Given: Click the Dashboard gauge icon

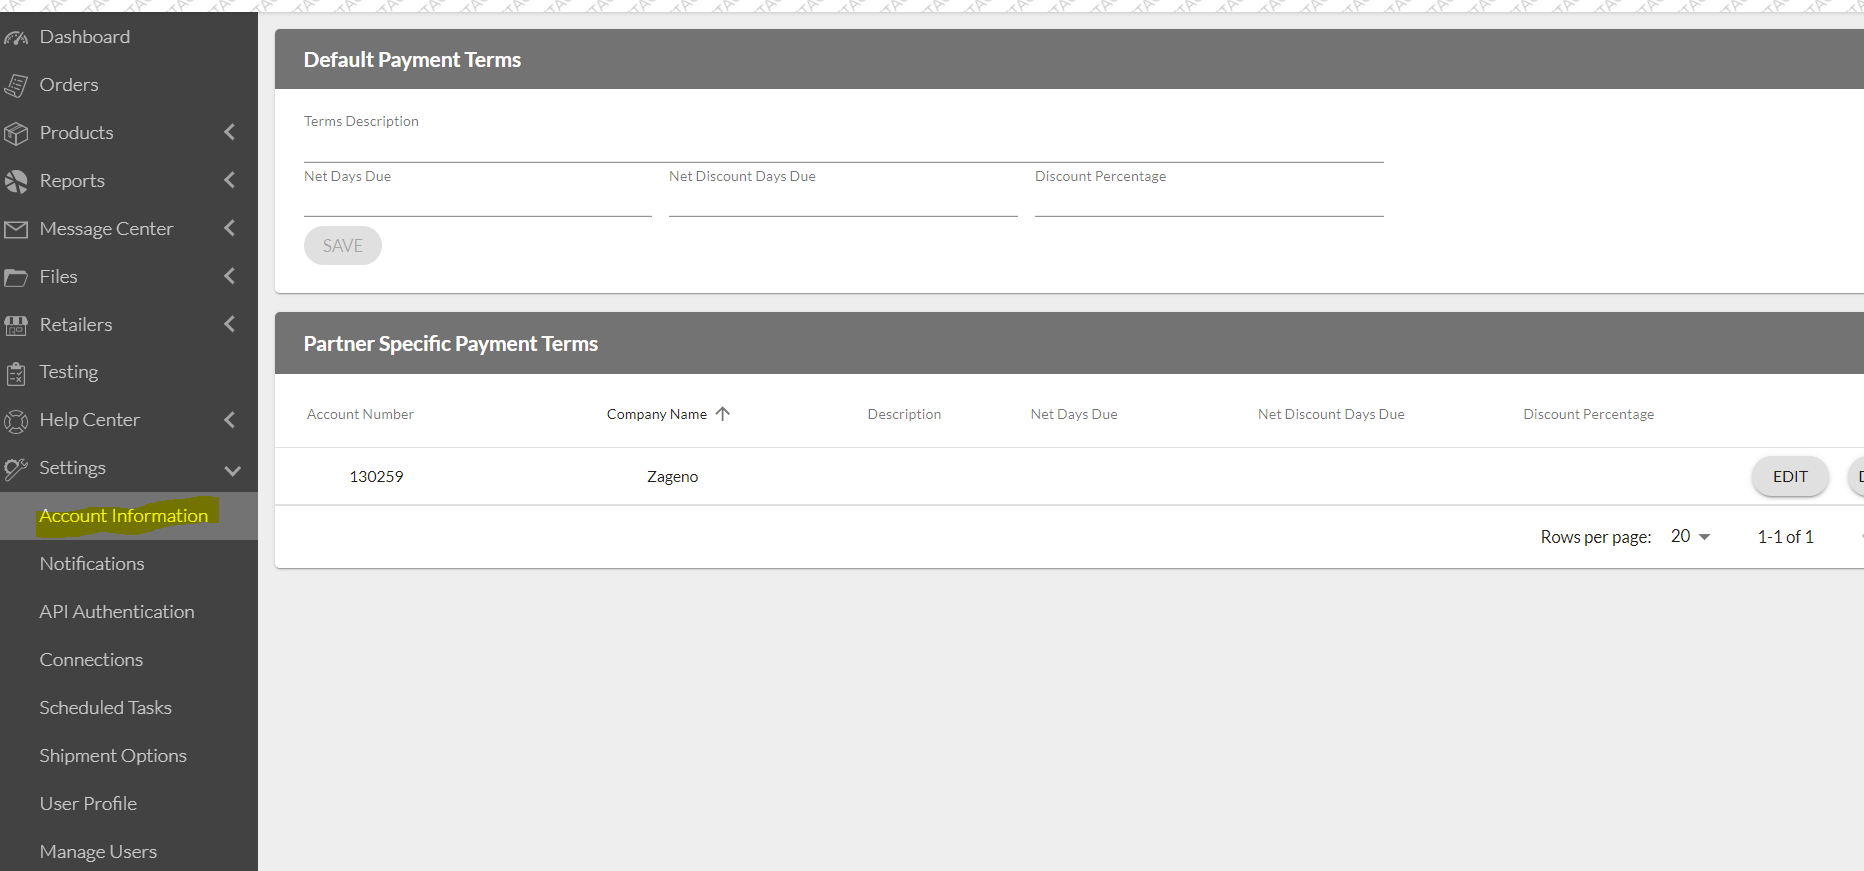Looking at the screenshot, I should point(16,38).
